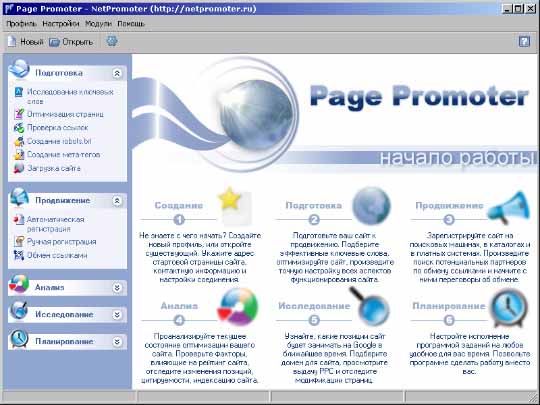Viewport: 540px width, 405px height.
Task: Click the Подготовка section header icon
Action: tap(19, 69)
